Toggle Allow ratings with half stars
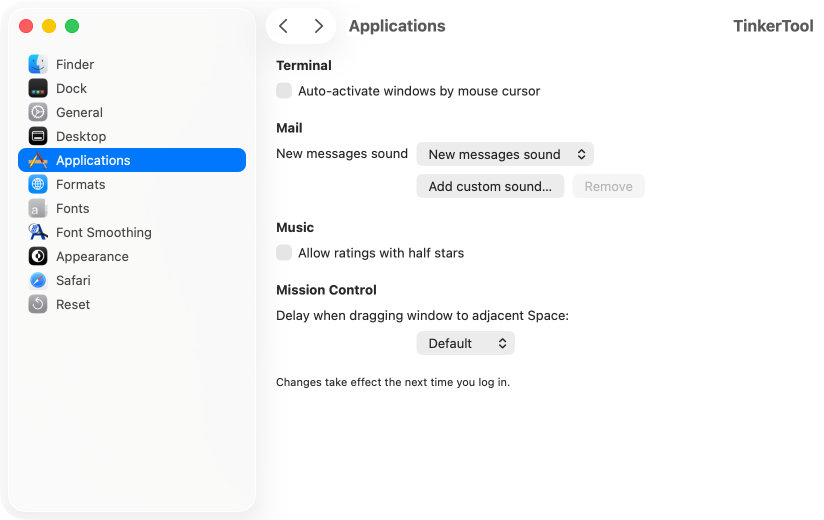Screen dimensions: 824x520 (284, 253)
